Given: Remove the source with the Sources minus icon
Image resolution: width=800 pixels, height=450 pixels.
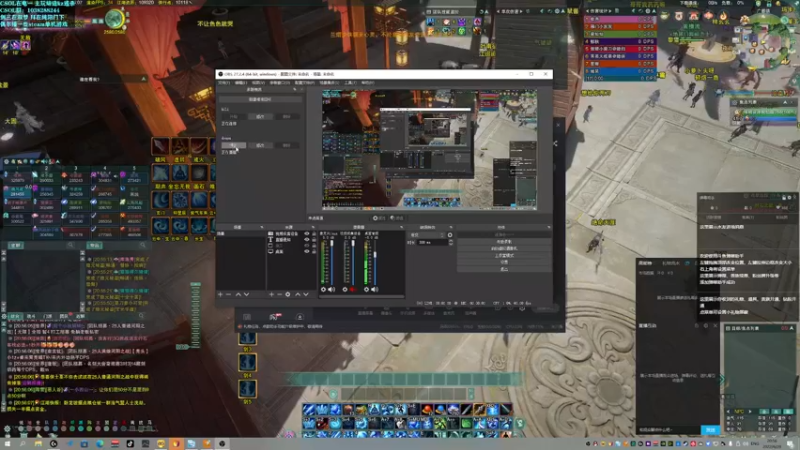Looking at the screenshot, I should [280, 294].
